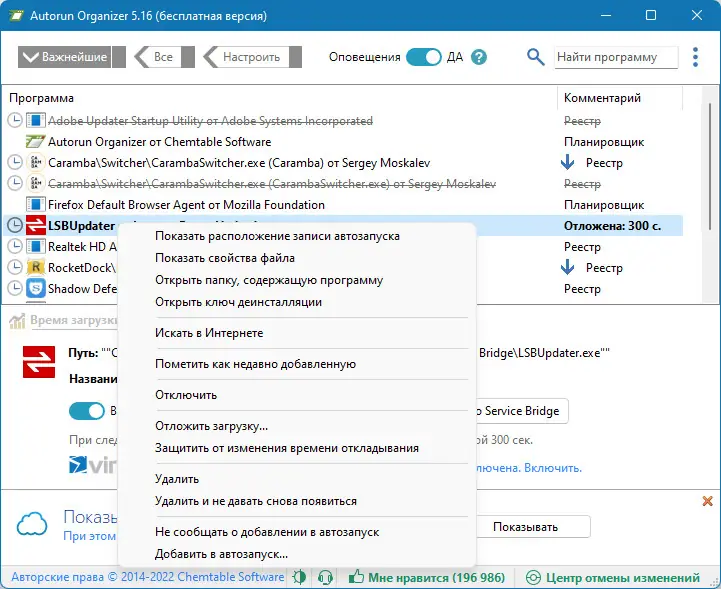Choose Открыть папку, содержащую программу
Image resolution: width=721 pixels, height=589 pixels.
[x=297, y=280]
